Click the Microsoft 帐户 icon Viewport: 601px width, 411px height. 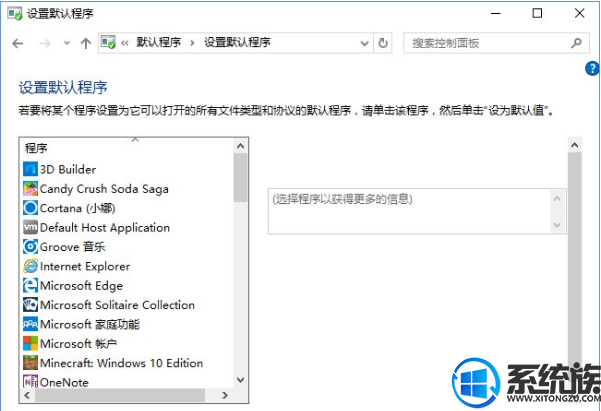[30, 344]
